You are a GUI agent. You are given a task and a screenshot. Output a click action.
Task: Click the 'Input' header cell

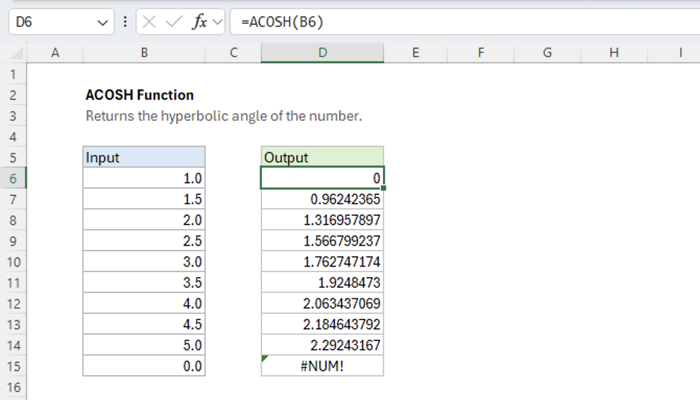(144, 157)
